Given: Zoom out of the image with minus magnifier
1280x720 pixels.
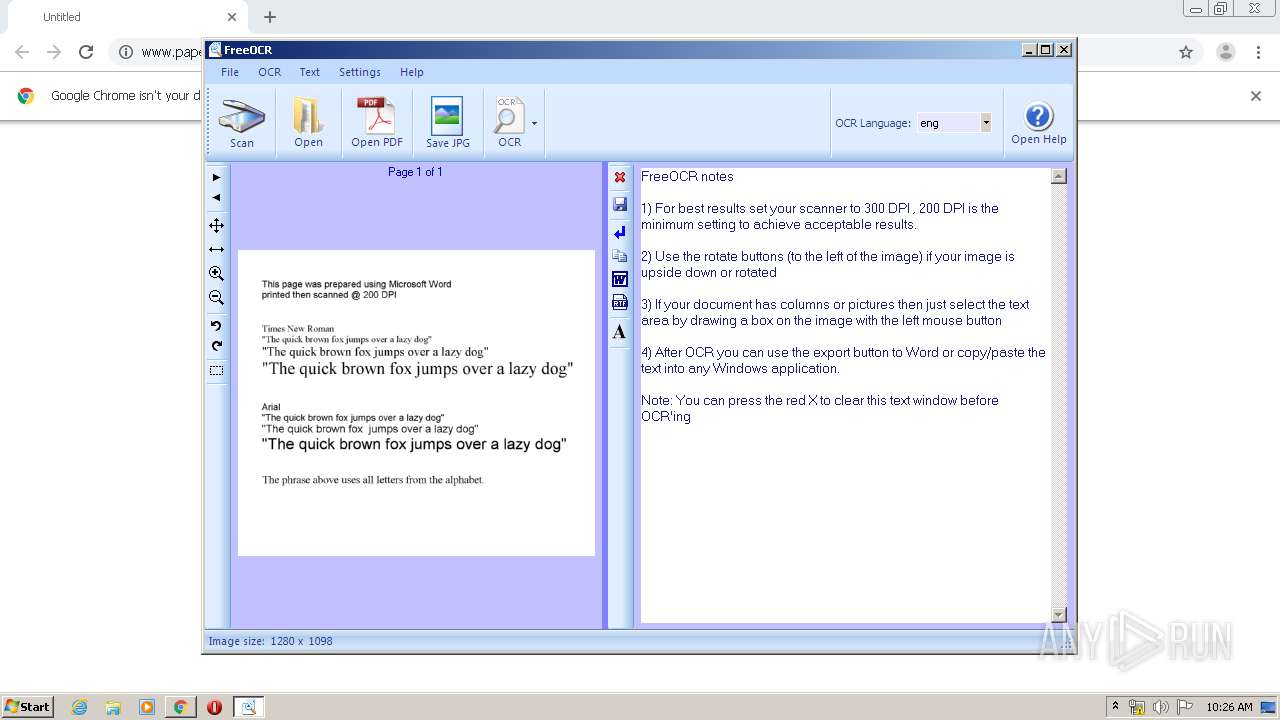Looking at the screenshot, I should click(216, 297).
